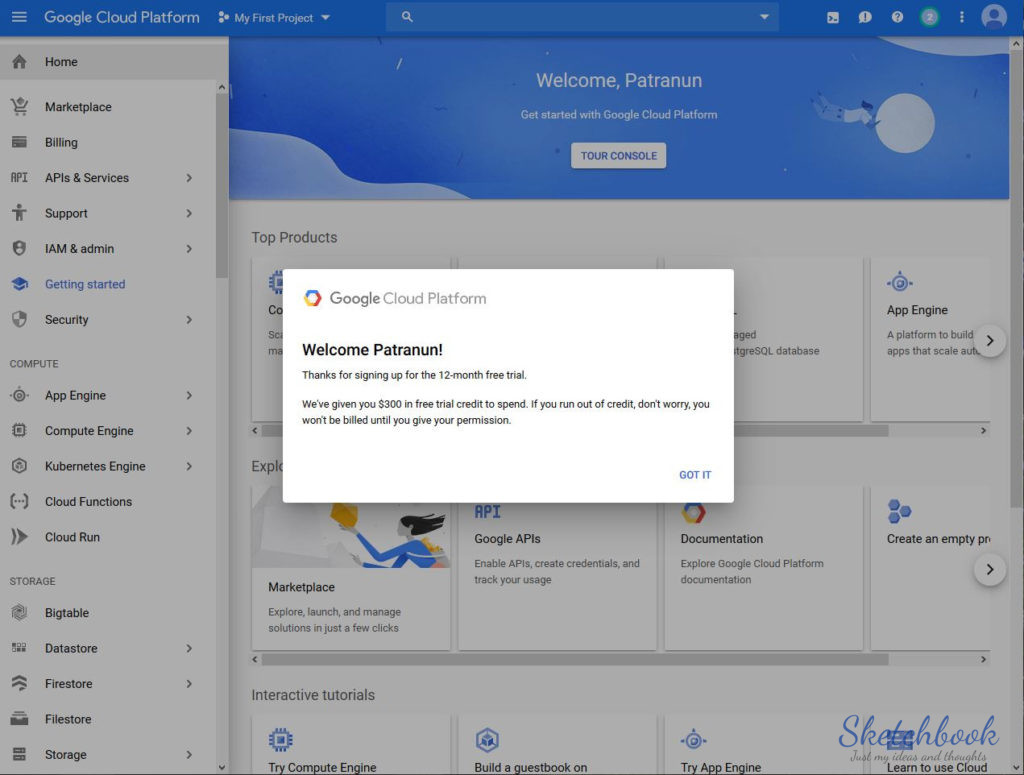This screenshot has width=1024, height=775.
Task: Click the header search input field
Action: pyautogui.click(x=583, y=17)
